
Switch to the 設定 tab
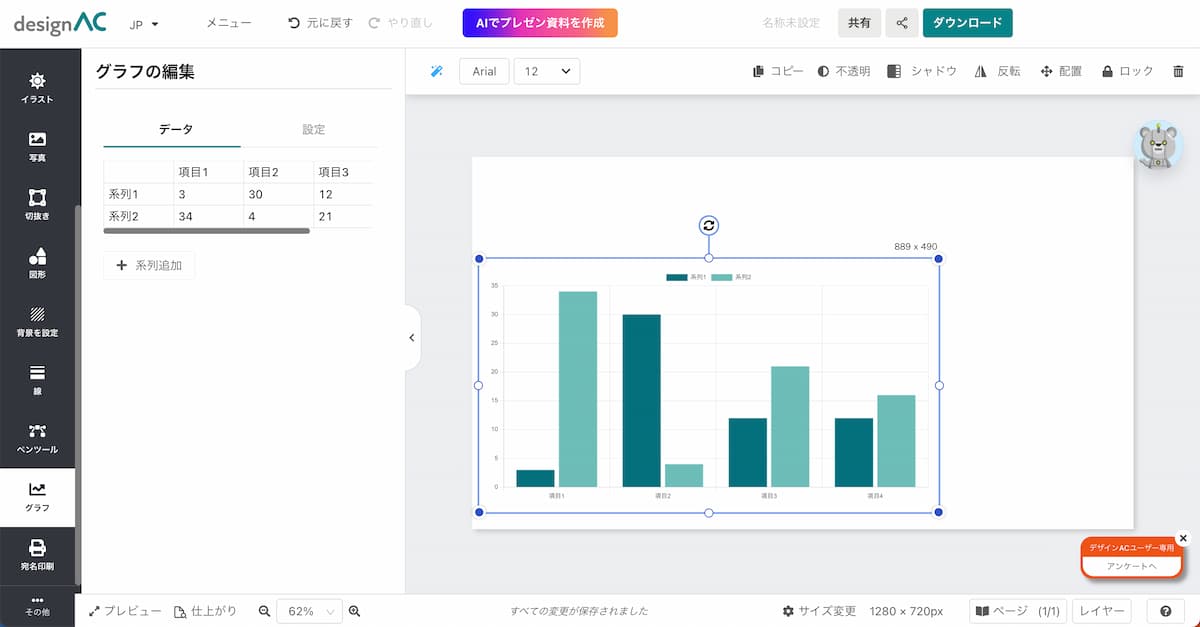pyautogui.click(x=313, y=130)
